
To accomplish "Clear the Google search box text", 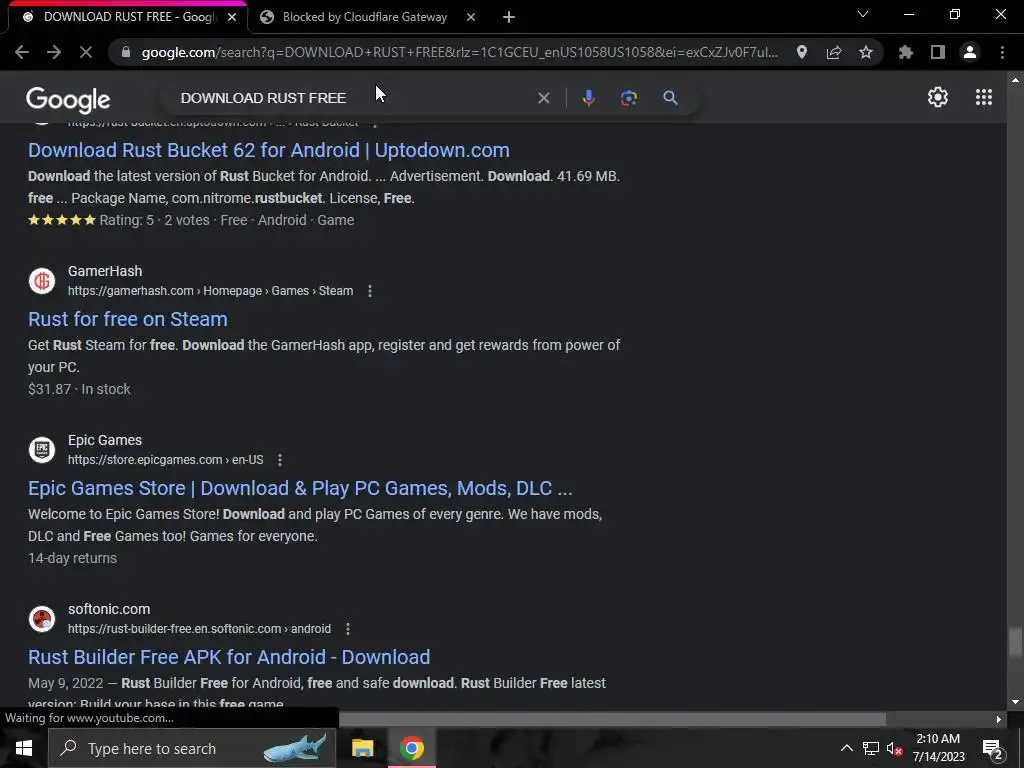I will (x=543, y=98).
